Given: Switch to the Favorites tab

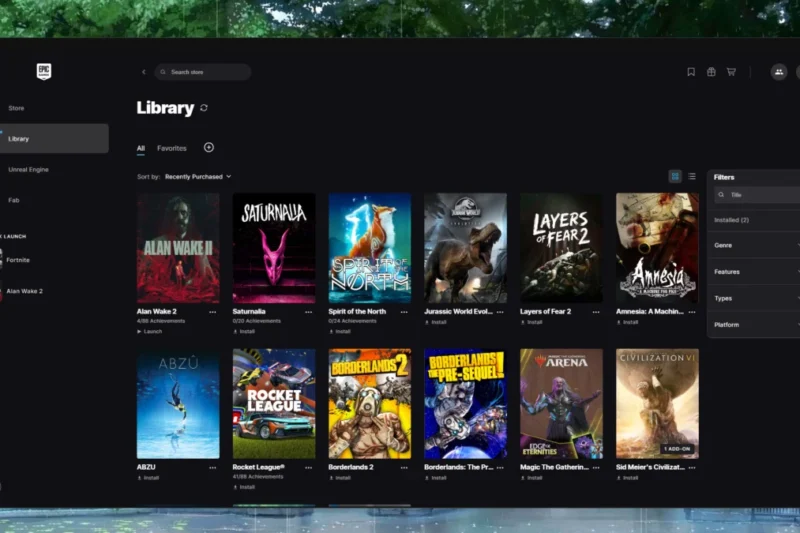Looking at the screenshot, I should (172, 148).
